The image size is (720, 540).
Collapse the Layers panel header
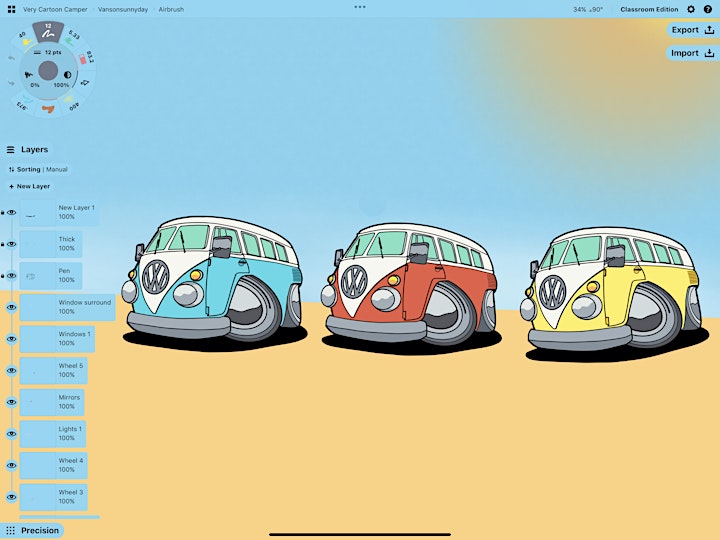point(28,150)
